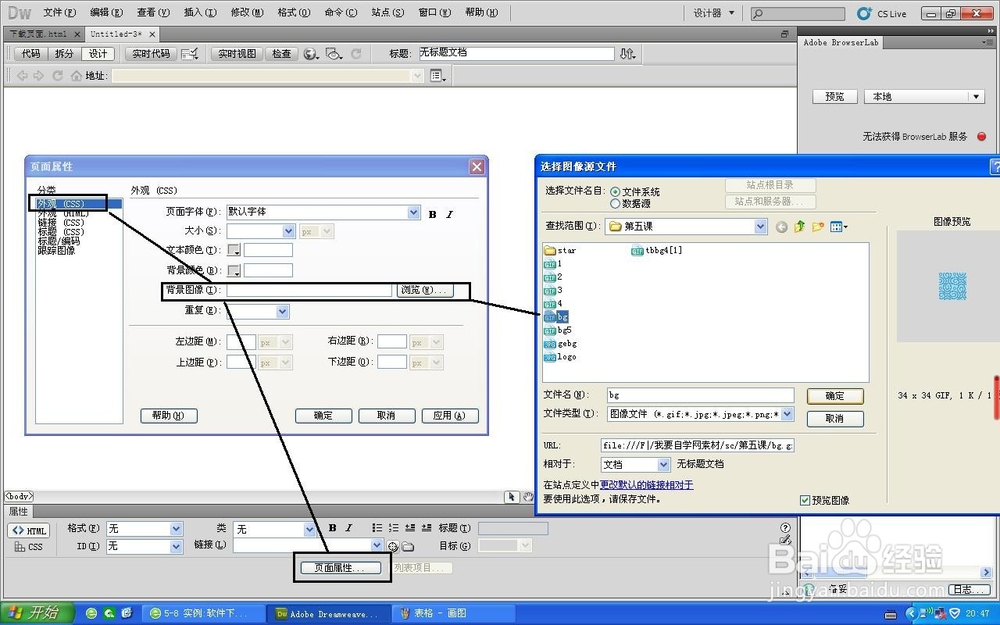Click the background image path input field
Screen dimensions: 1000x625
coord(309,291)
